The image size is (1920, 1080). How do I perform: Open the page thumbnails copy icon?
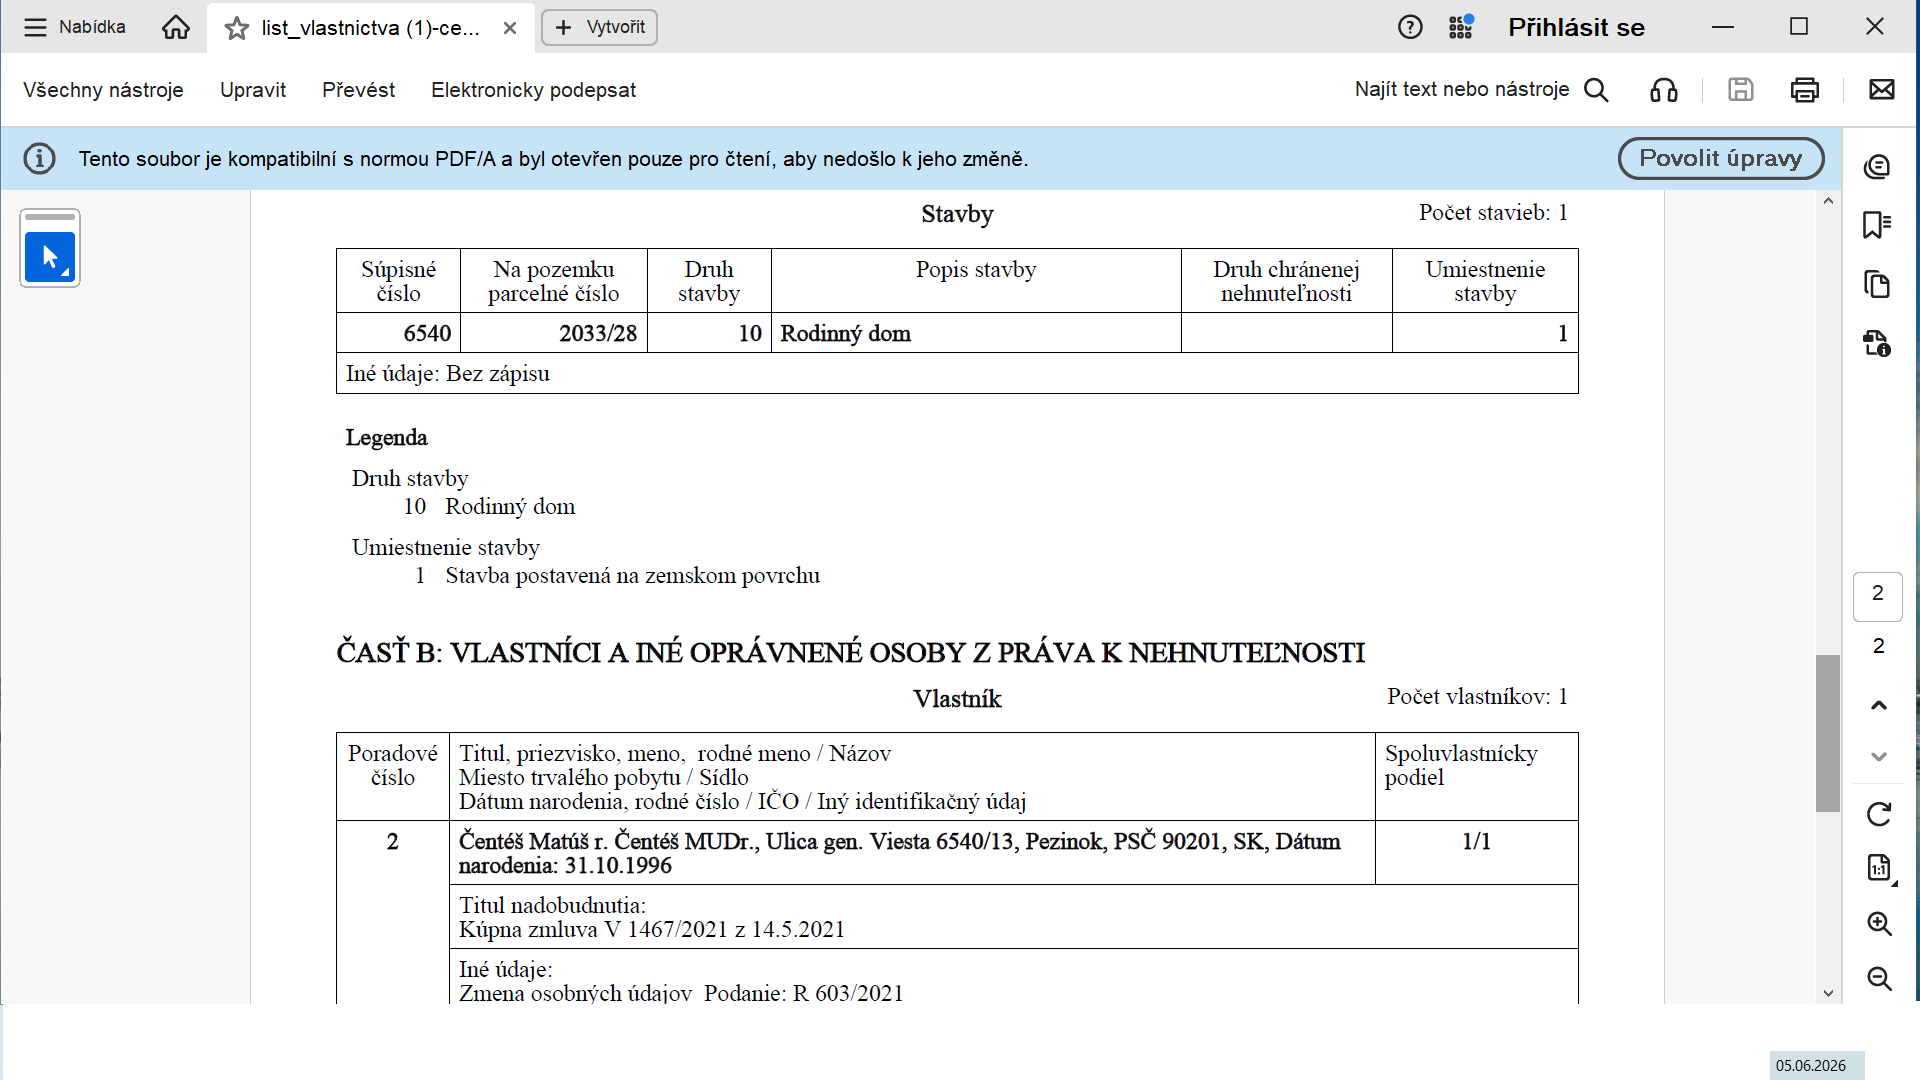[1877, 284]
